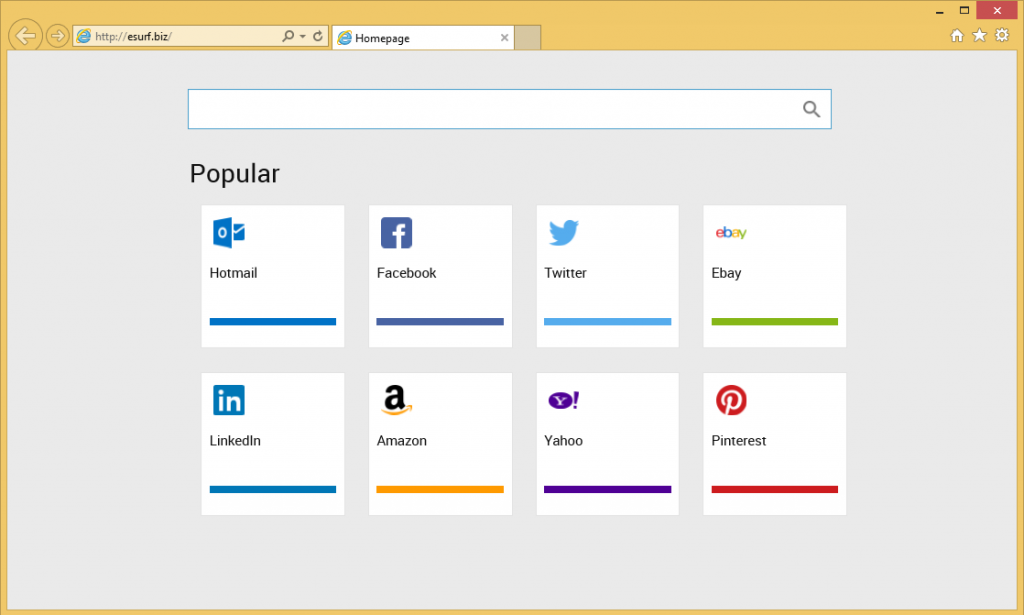1024x615 pixels.
Task: Click the search magnifier icon in page
Action: tap(811, 109)
